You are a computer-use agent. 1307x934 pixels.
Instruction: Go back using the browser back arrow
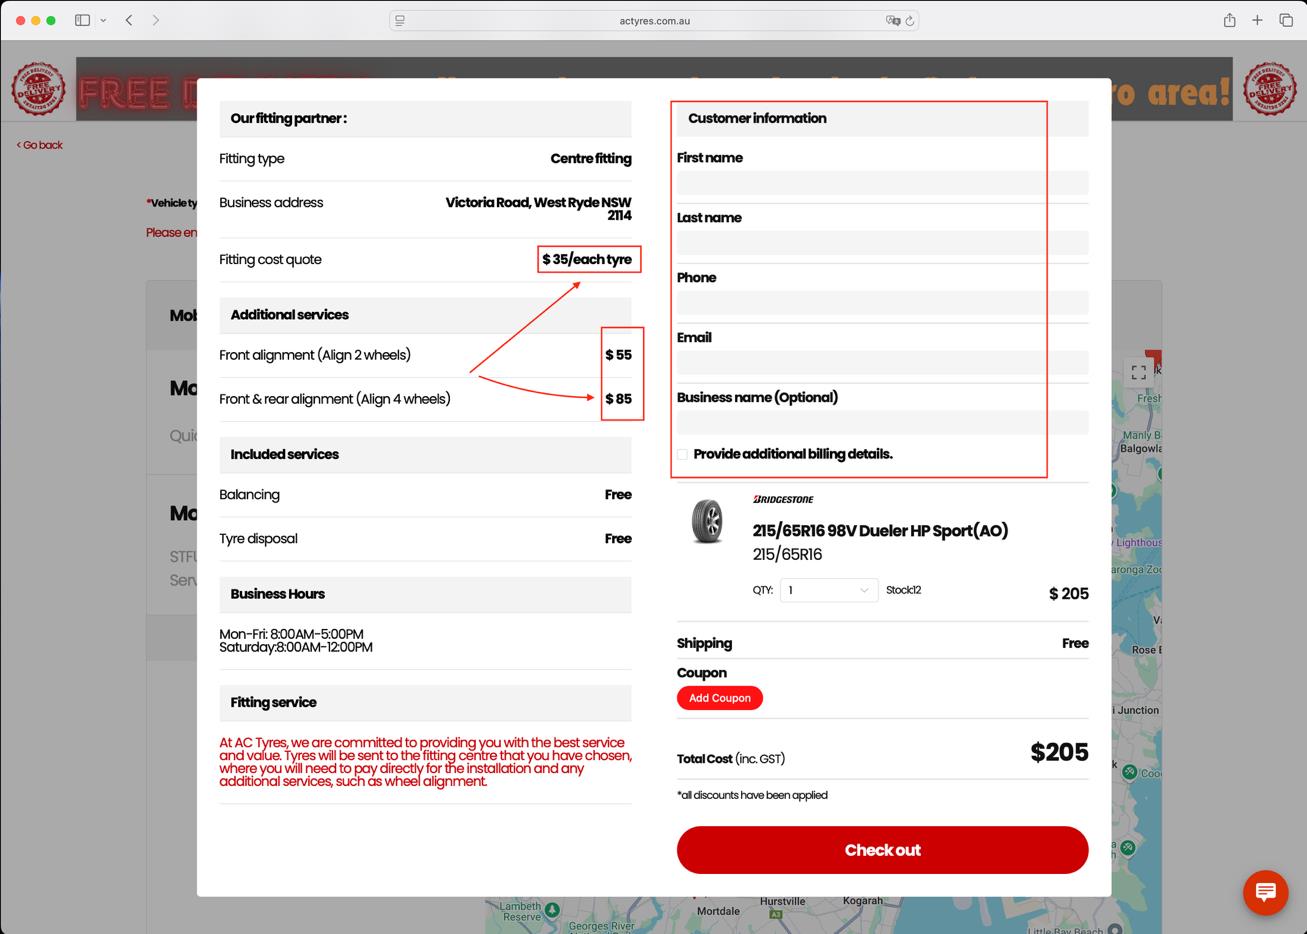click(129, 20)
